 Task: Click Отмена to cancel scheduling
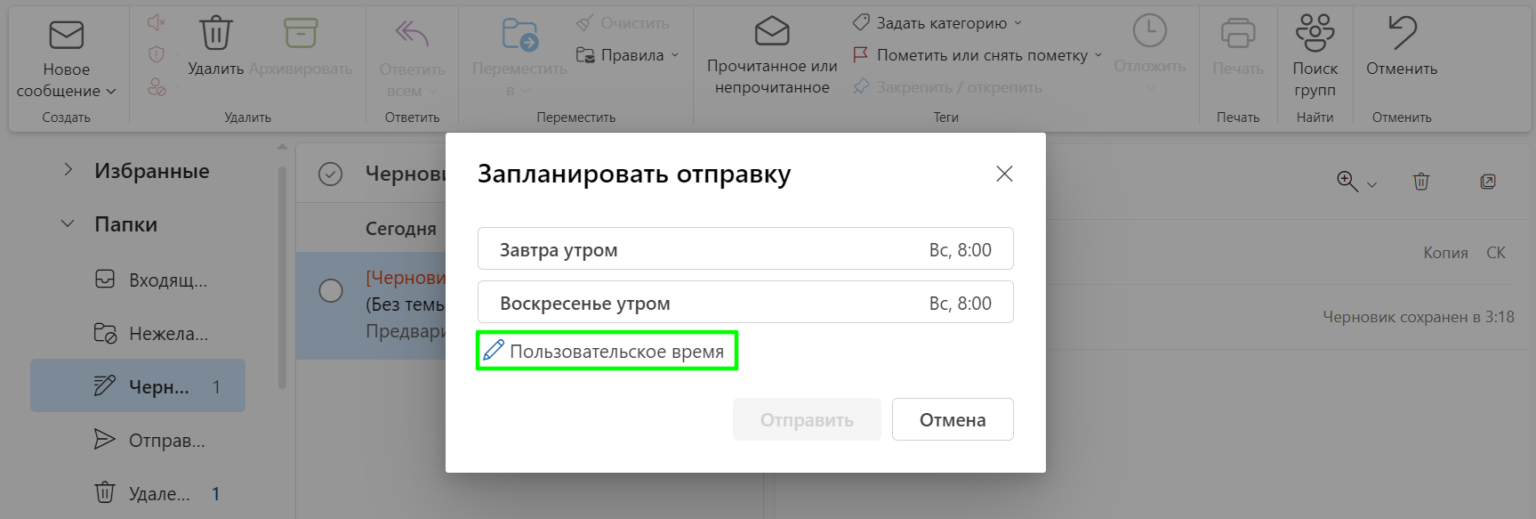tap(953, 419)
